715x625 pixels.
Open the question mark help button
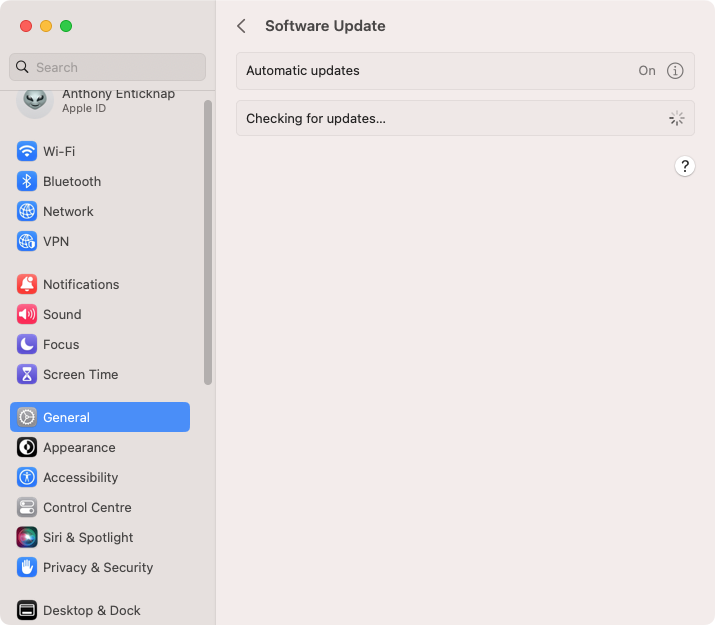coord(684,166)
